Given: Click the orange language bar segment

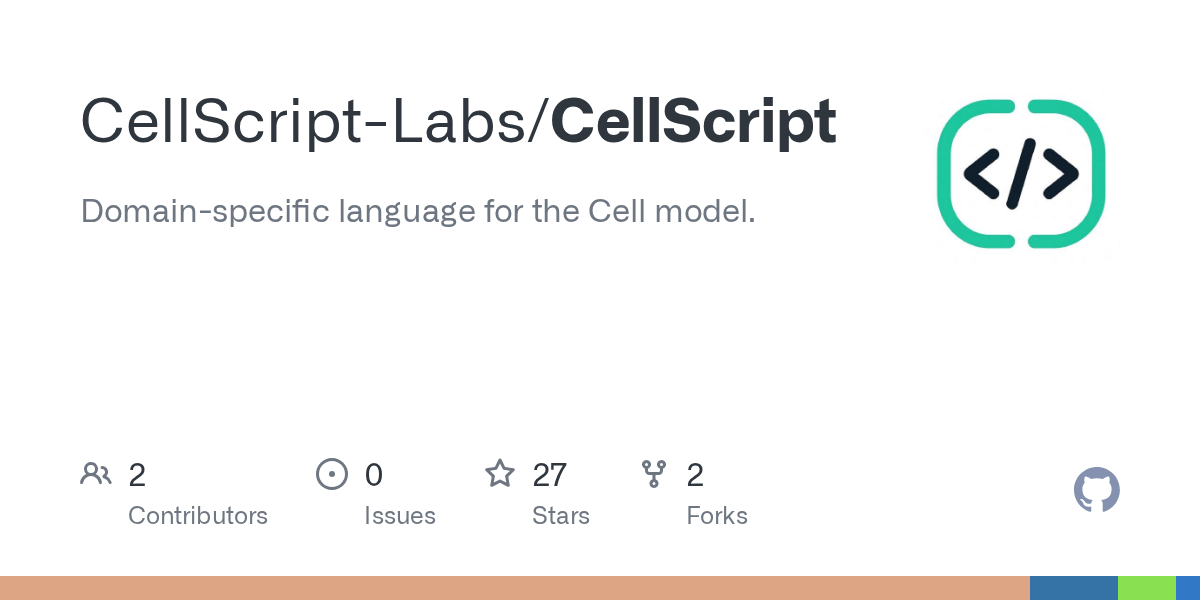Looking at the screenshot, I should pyautogui.click(x=515, y=588).
